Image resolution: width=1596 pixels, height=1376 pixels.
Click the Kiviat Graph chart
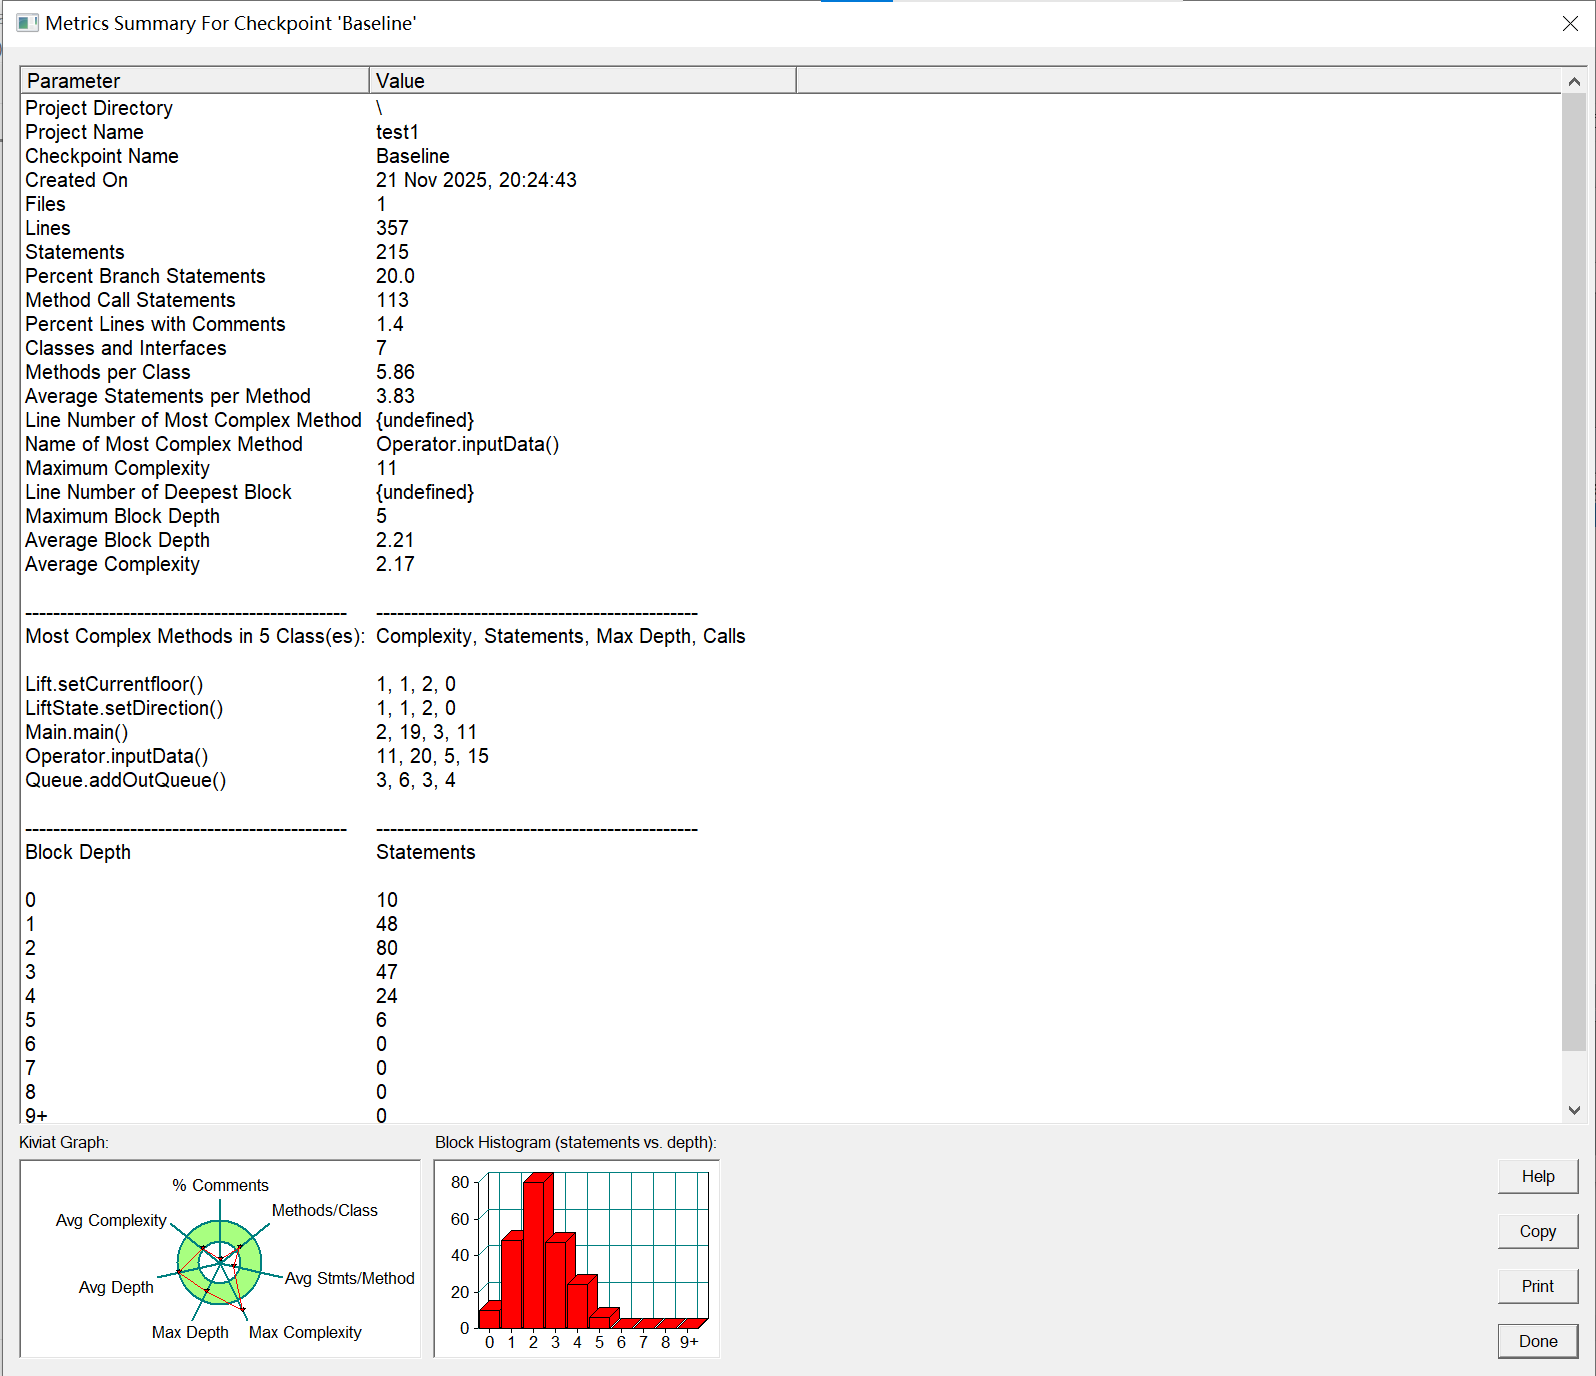(x=220, y=1259)
